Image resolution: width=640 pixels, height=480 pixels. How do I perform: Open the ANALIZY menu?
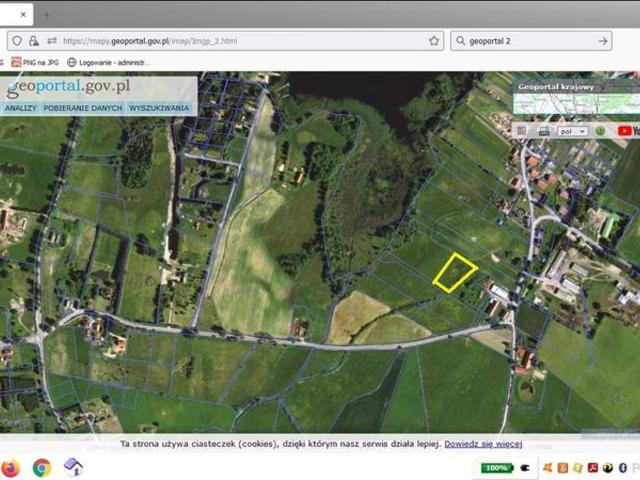tap(20, 108)
